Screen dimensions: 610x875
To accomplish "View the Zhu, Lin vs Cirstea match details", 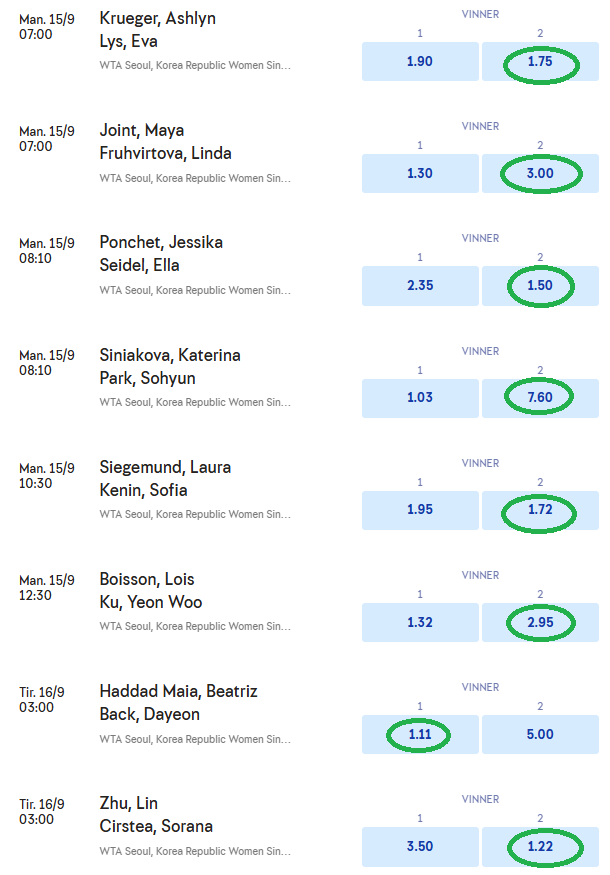I will coord(155,815).
